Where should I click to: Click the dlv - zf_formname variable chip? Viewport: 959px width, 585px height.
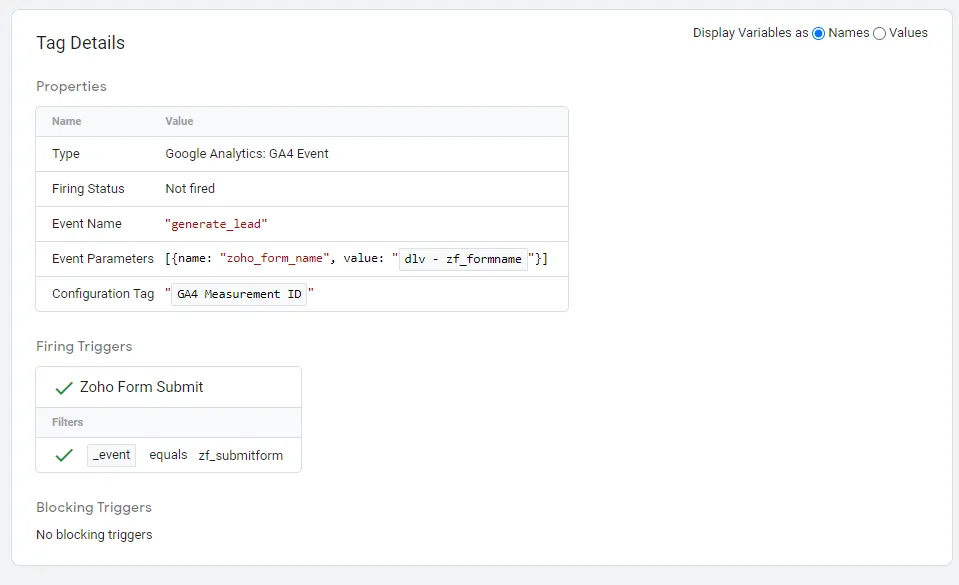pos(463,259)
